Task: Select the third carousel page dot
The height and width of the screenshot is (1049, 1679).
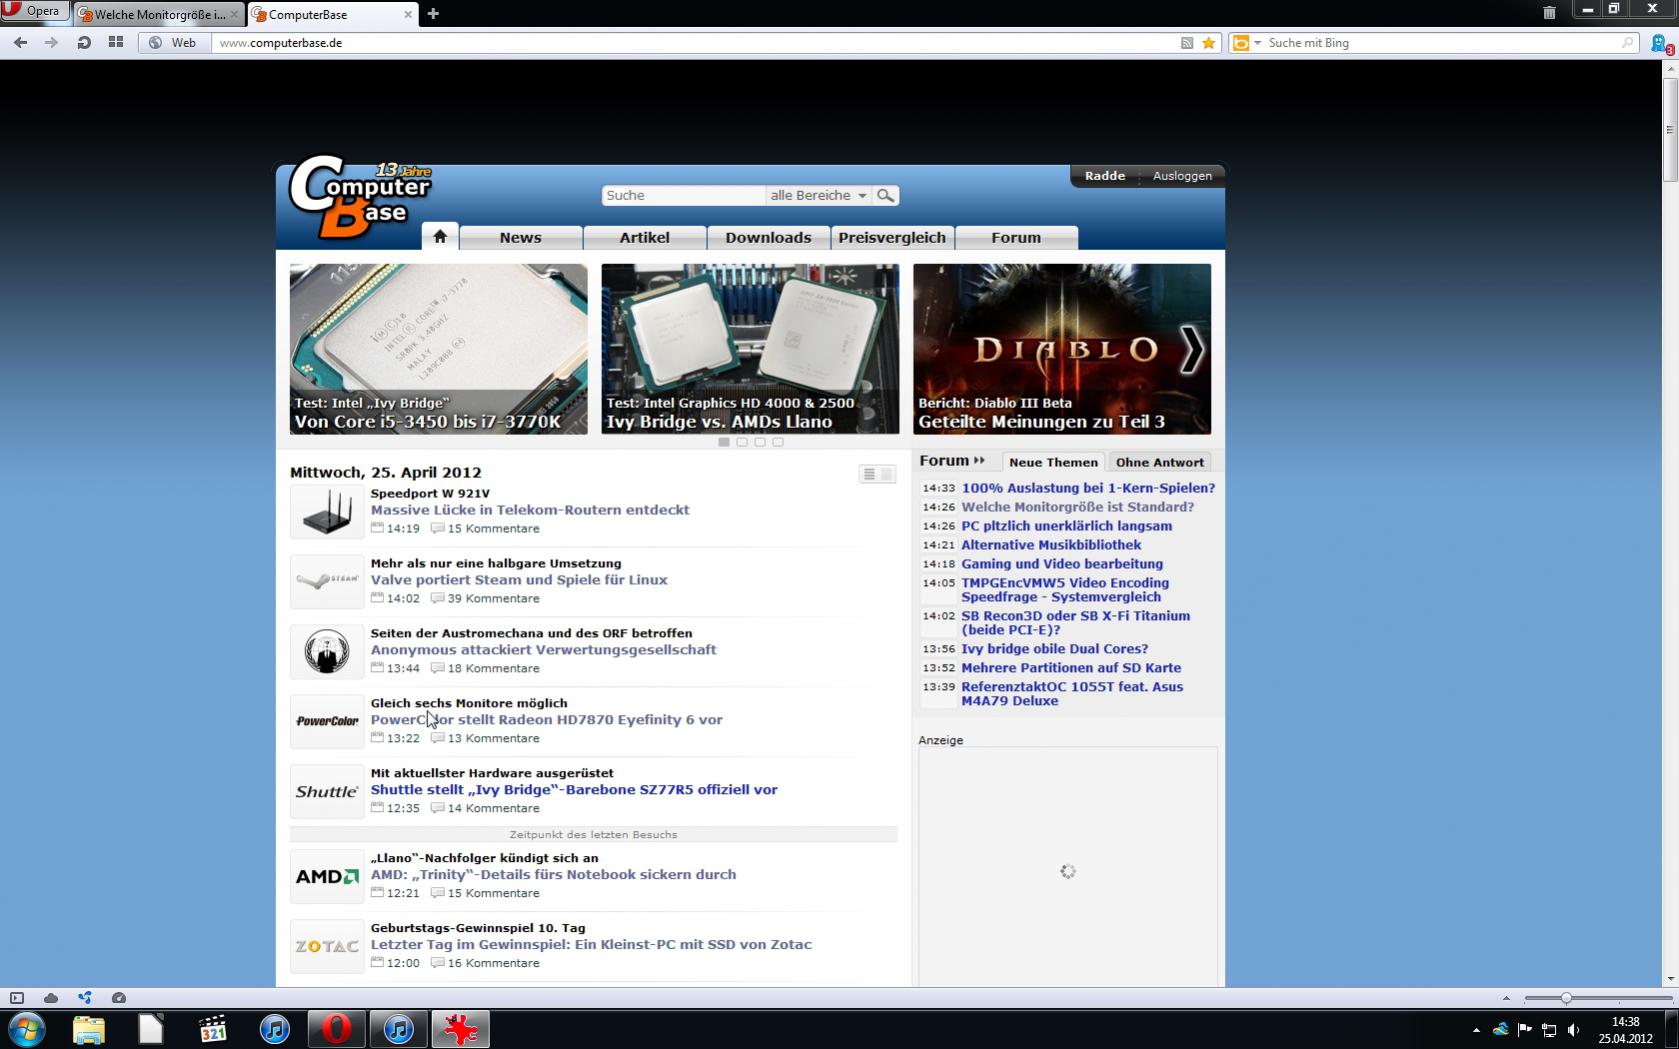Action: pyautogui.click(x=760, y=442)
